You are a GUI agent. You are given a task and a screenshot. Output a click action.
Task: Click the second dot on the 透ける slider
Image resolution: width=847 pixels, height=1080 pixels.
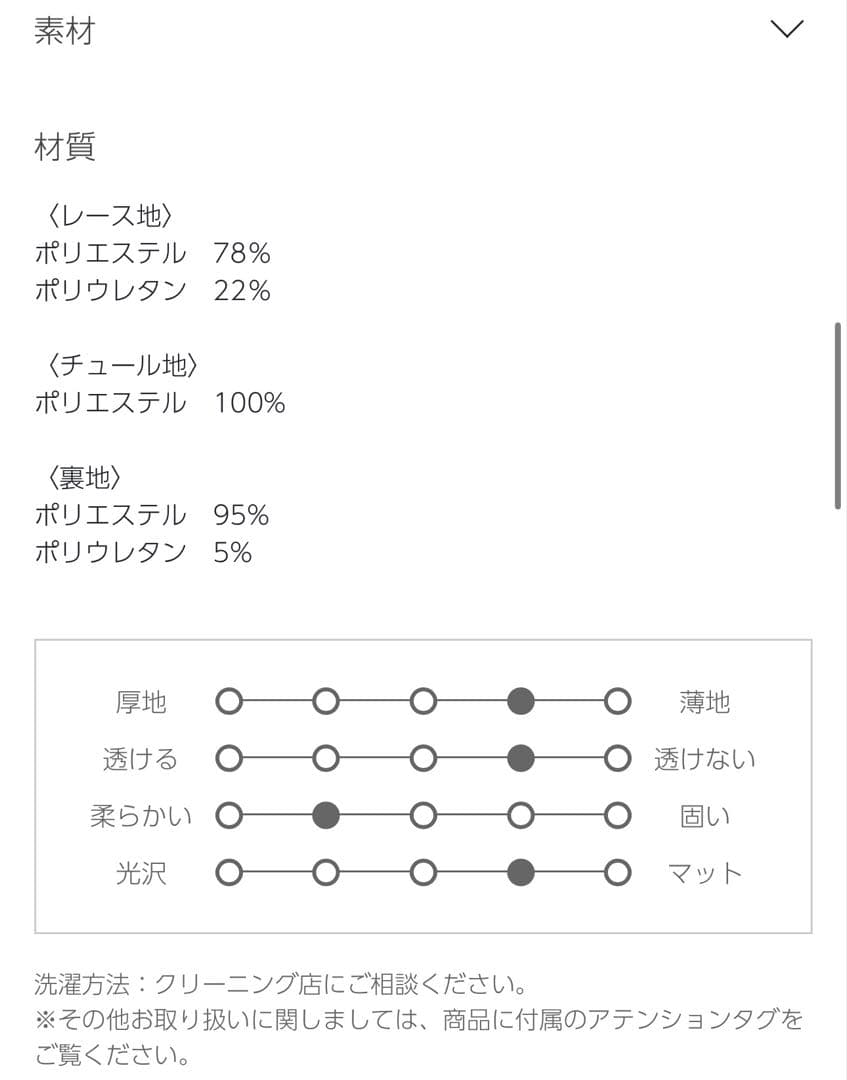point(325,758)
